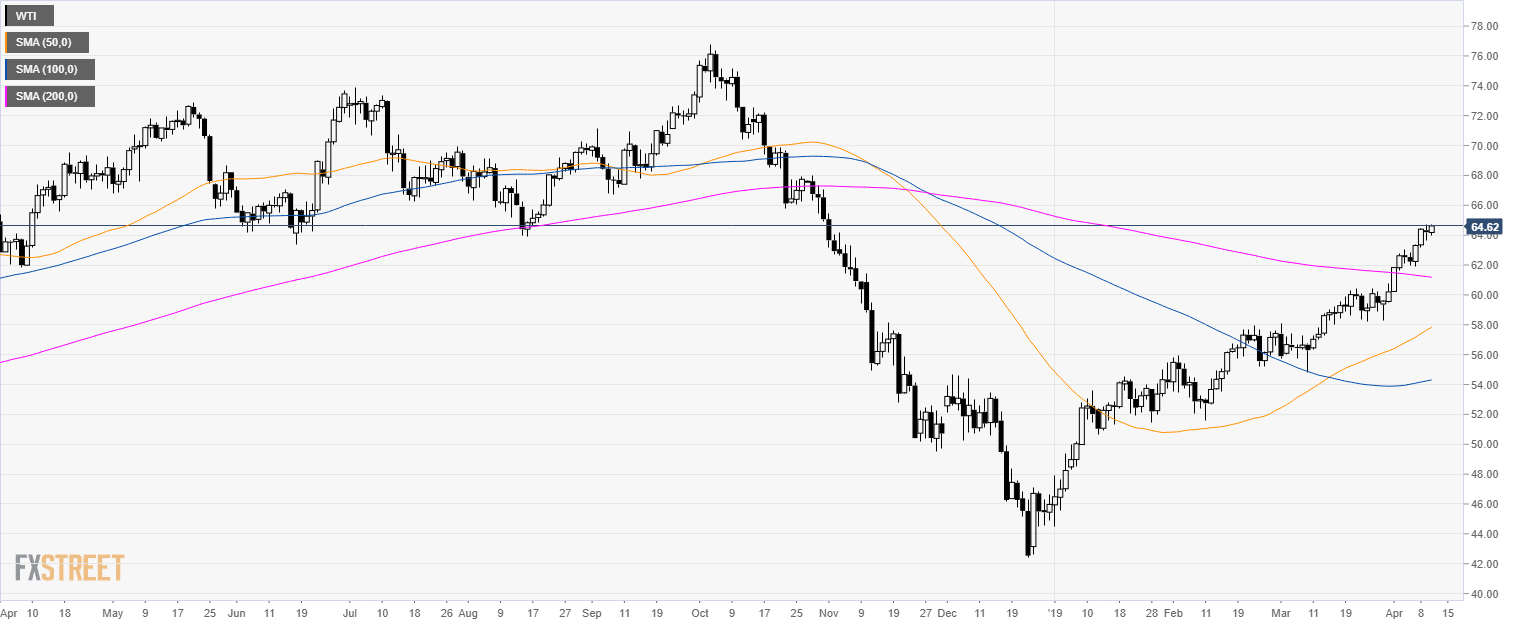This screenshot has height=626, width=1534.
Task: Click the 78.00 price axis label
Action: click(1483, 26)
